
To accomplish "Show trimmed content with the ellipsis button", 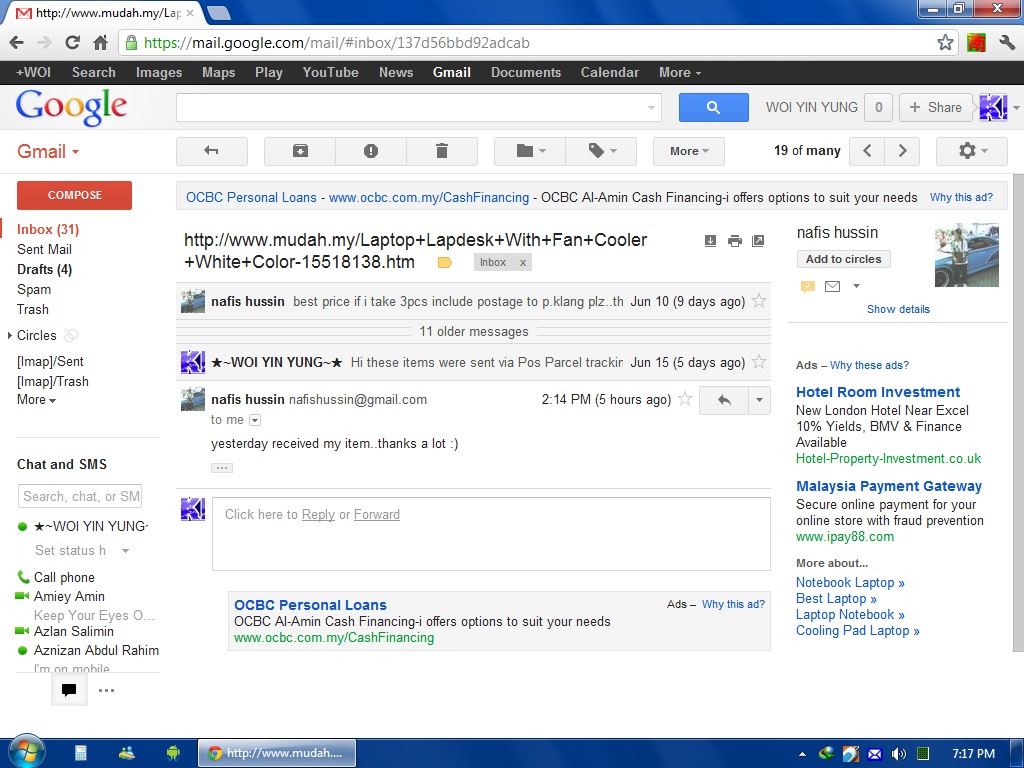I will click(222, 468).
